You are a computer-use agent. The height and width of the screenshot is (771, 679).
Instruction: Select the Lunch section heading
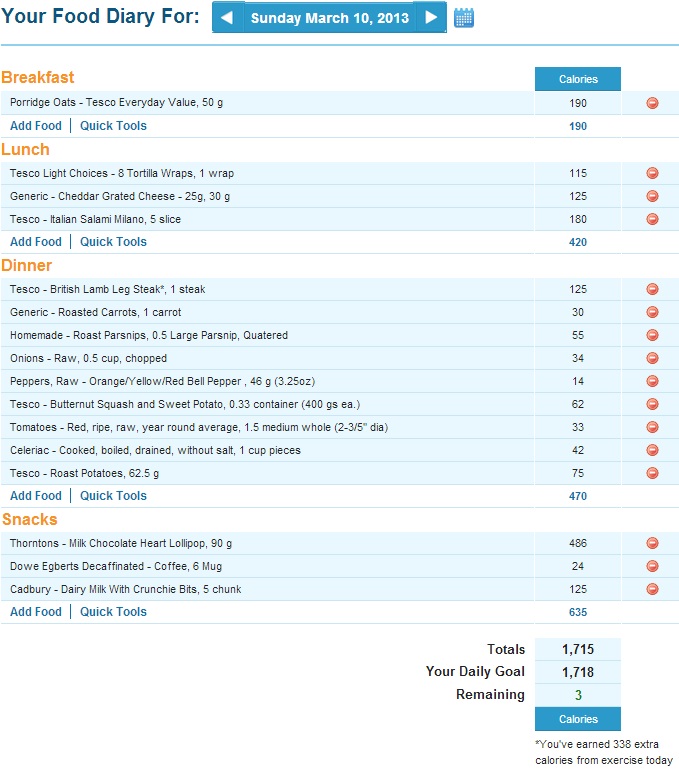(25, 149)
